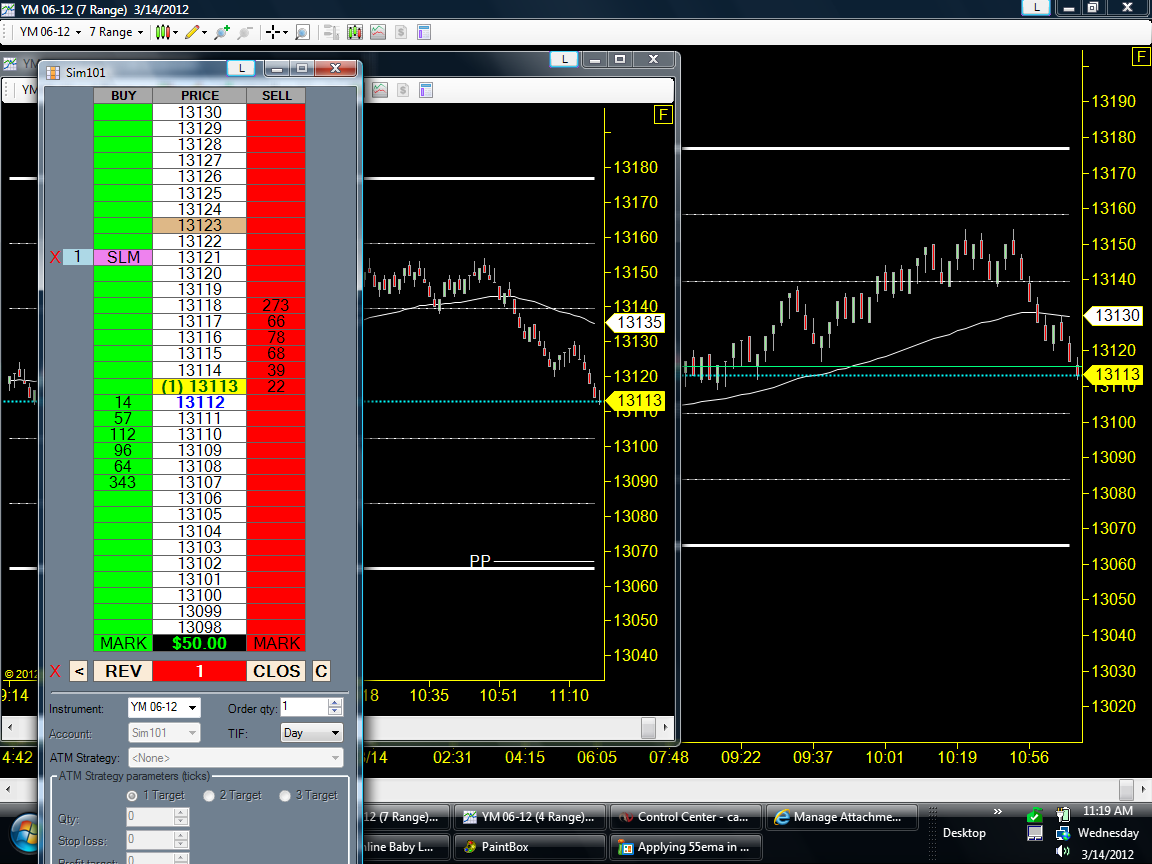Open the 7 Range interval dropdown
Viewport: 1152px width, 864px height.
tap(116, 32)
